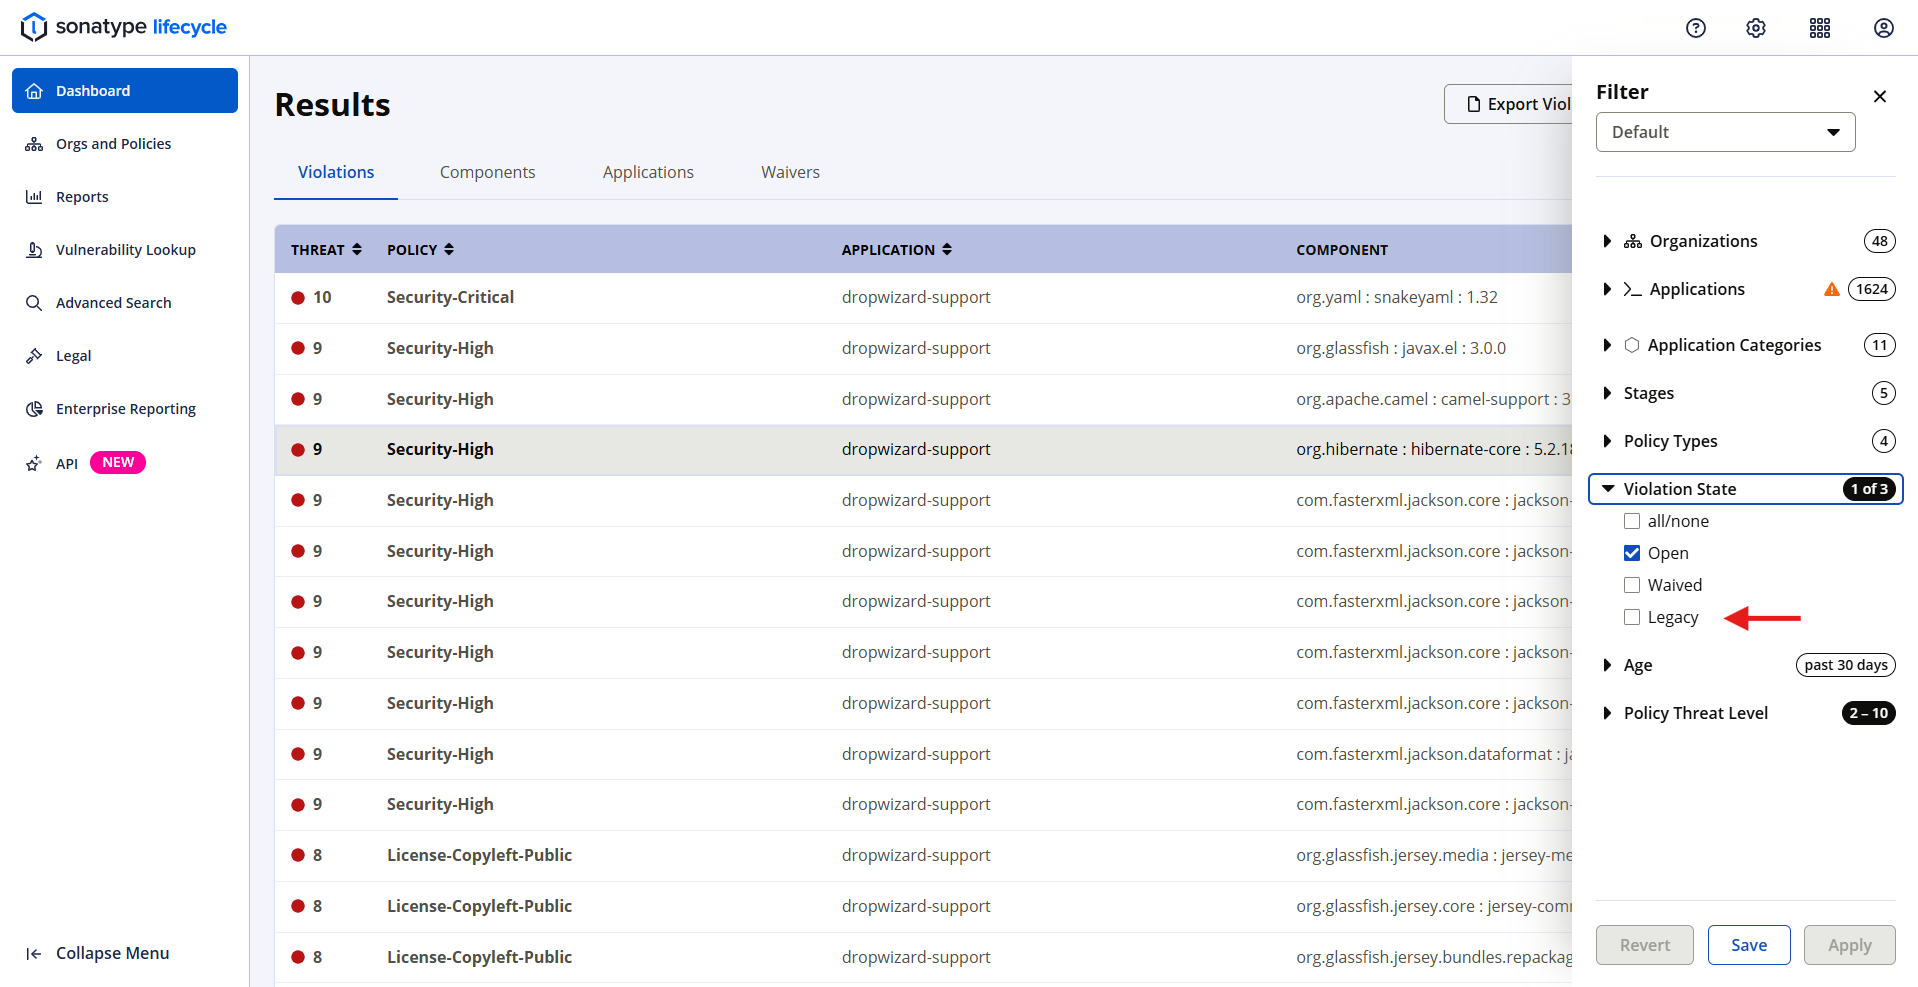Click the Collapse Menu label
This screenshot has width=1918, height=987.
112,954
